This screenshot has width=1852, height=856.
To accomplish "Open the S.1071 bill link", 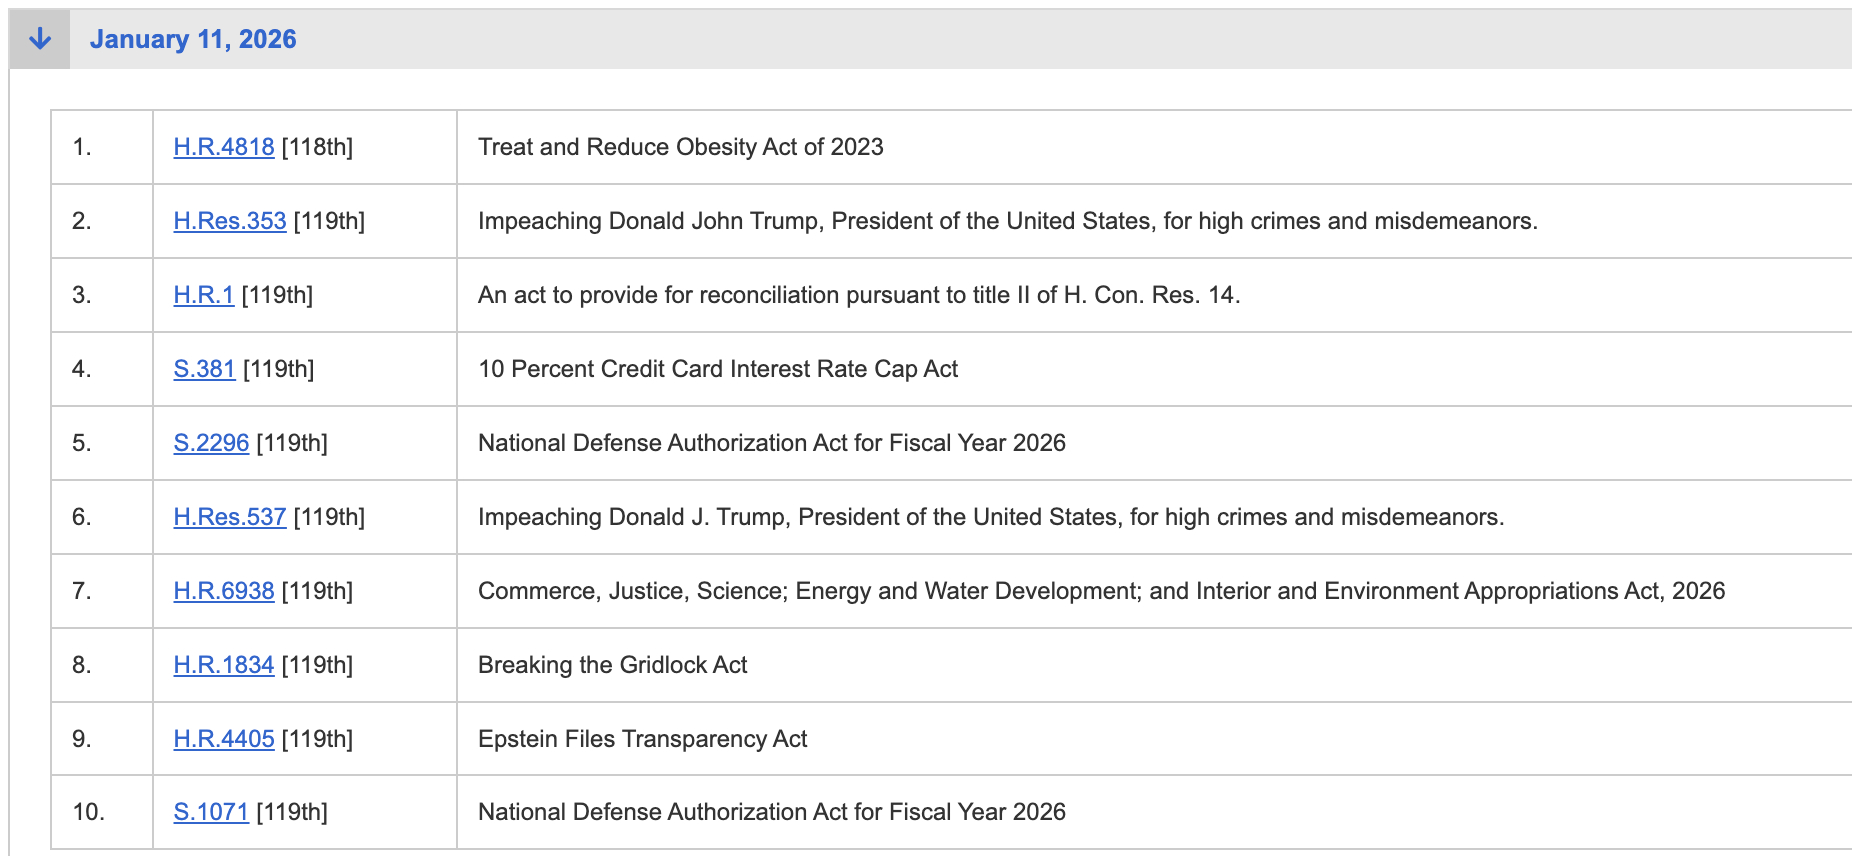I will click(x=211, y=812).
